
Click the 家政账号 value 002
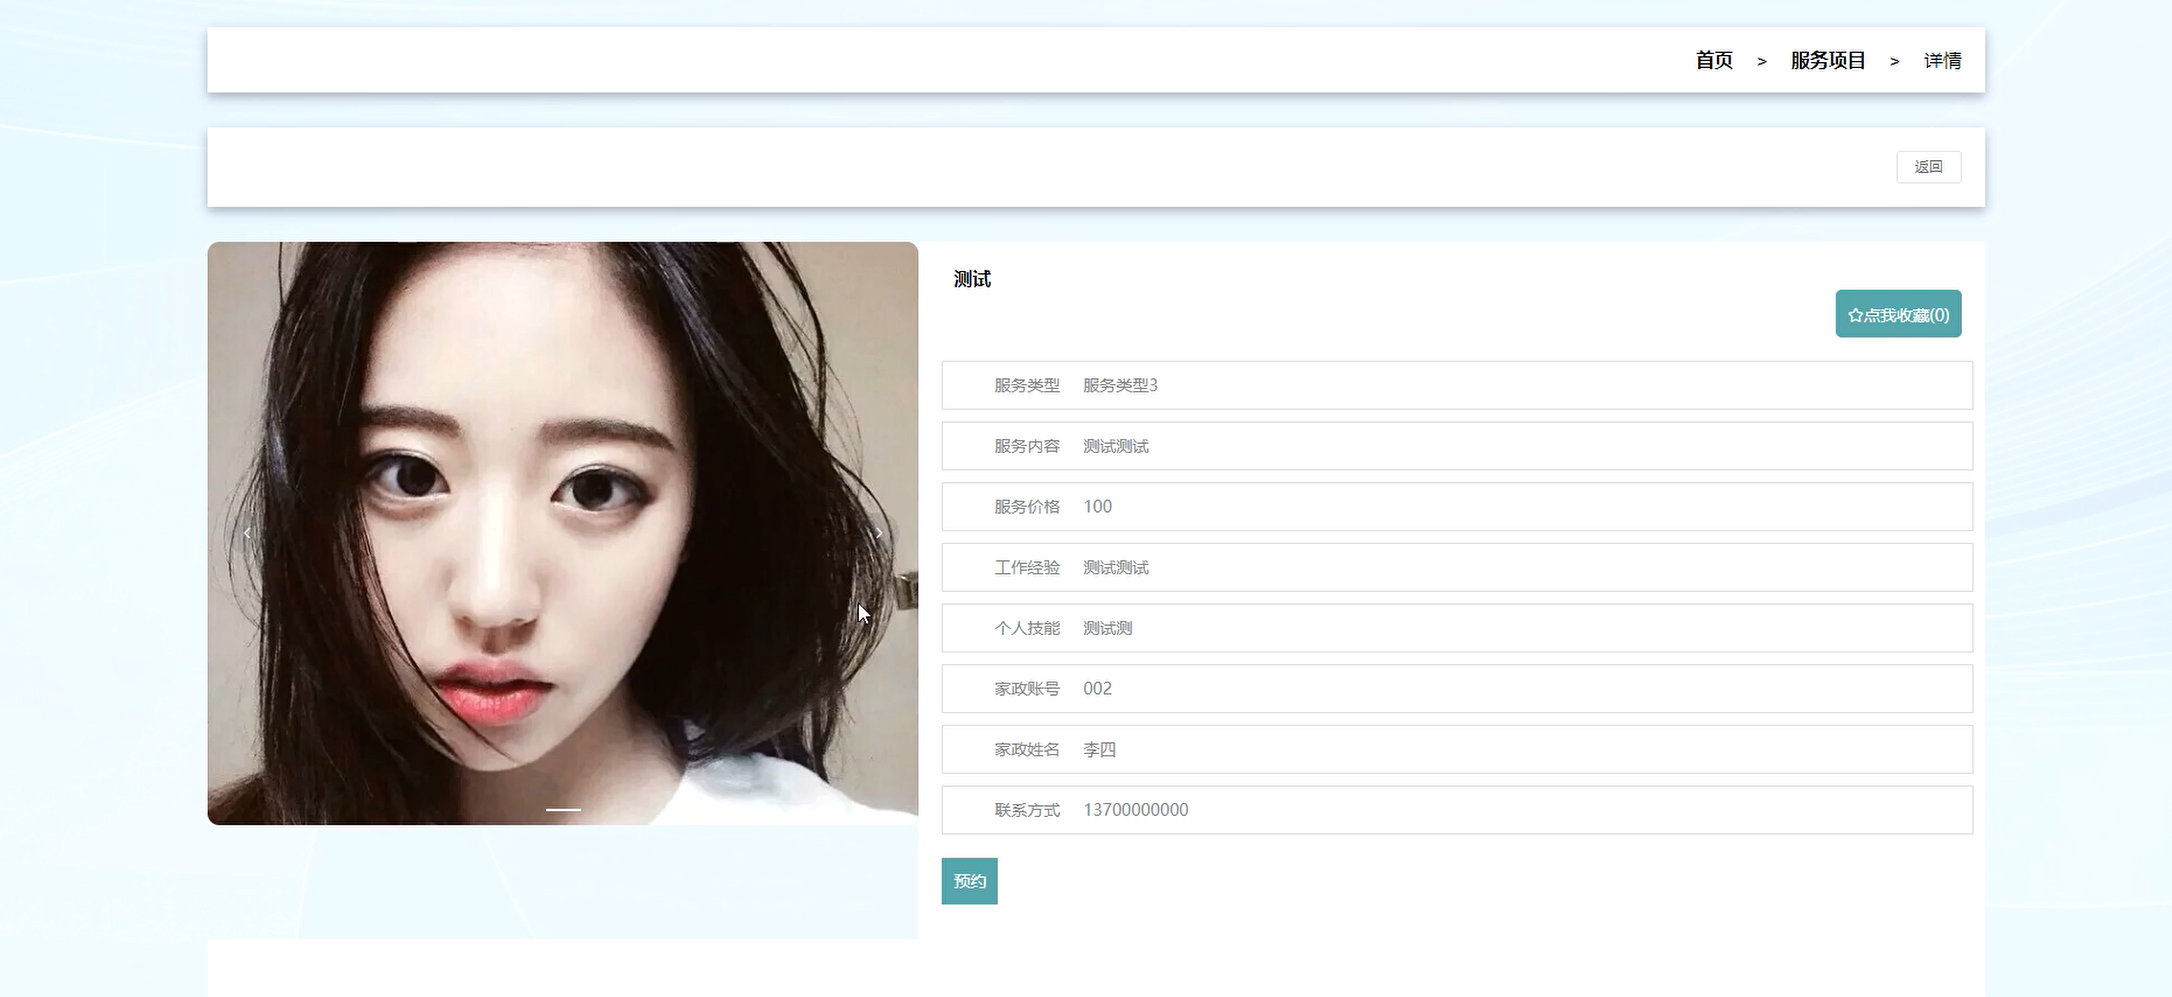[x=1097, y=689]
